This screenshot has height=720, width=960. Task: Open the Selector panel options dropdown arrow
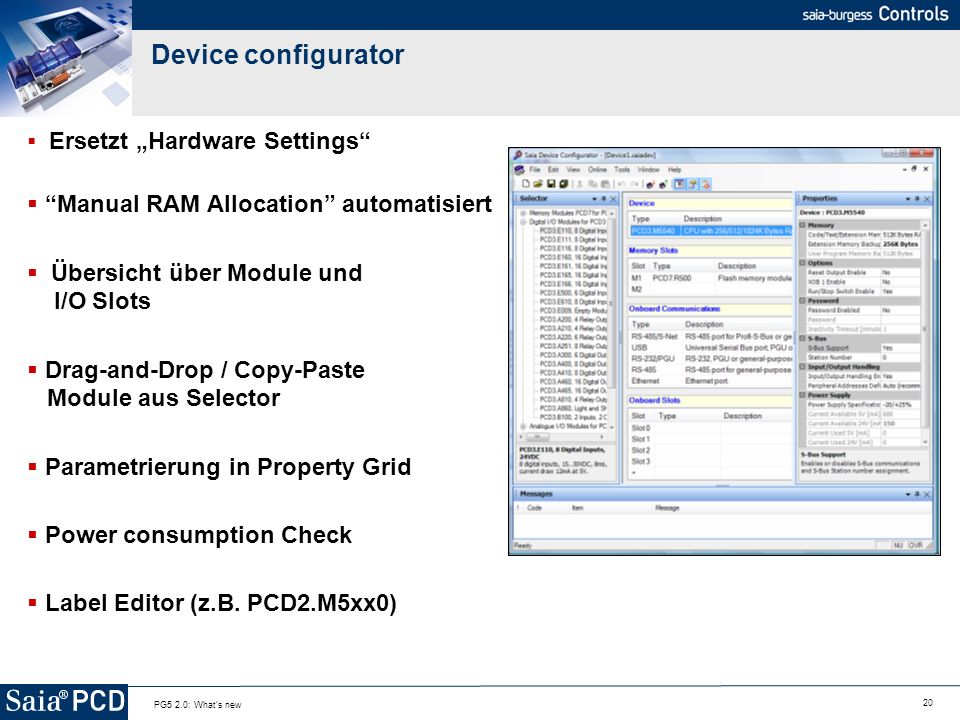click(x=594, y=199)
